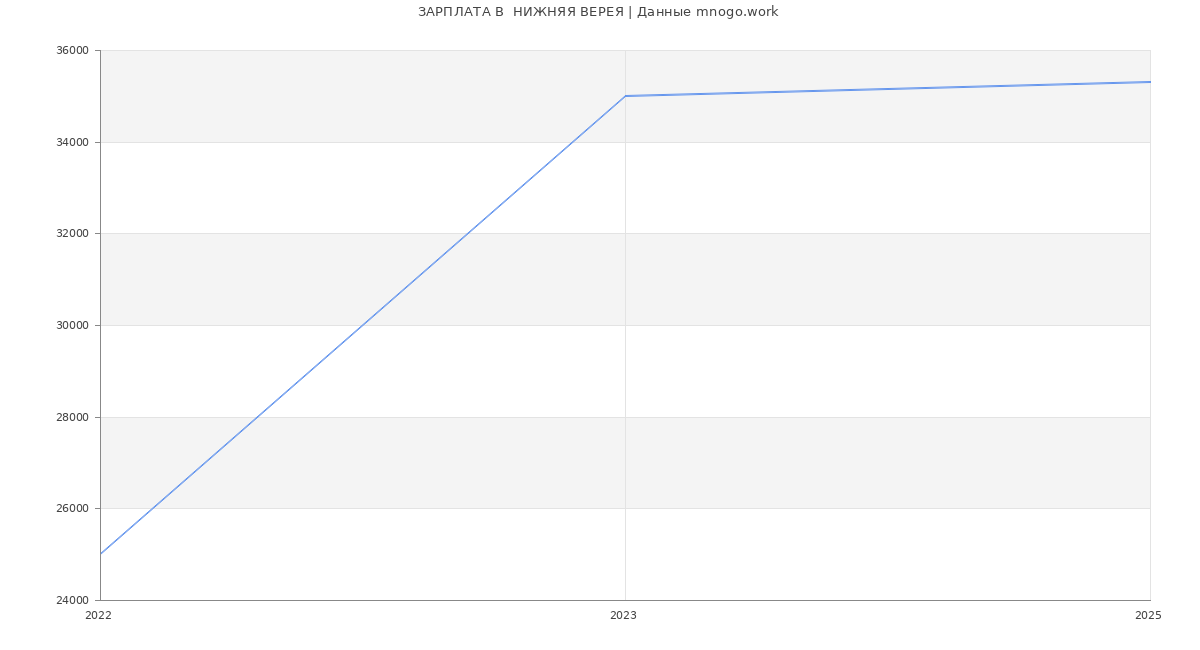The width and height of the screenshot is (1200, 650).
Task: Click the gray band between 26000 and 28000
Action: pyautogui.click(x=625, y=463)
